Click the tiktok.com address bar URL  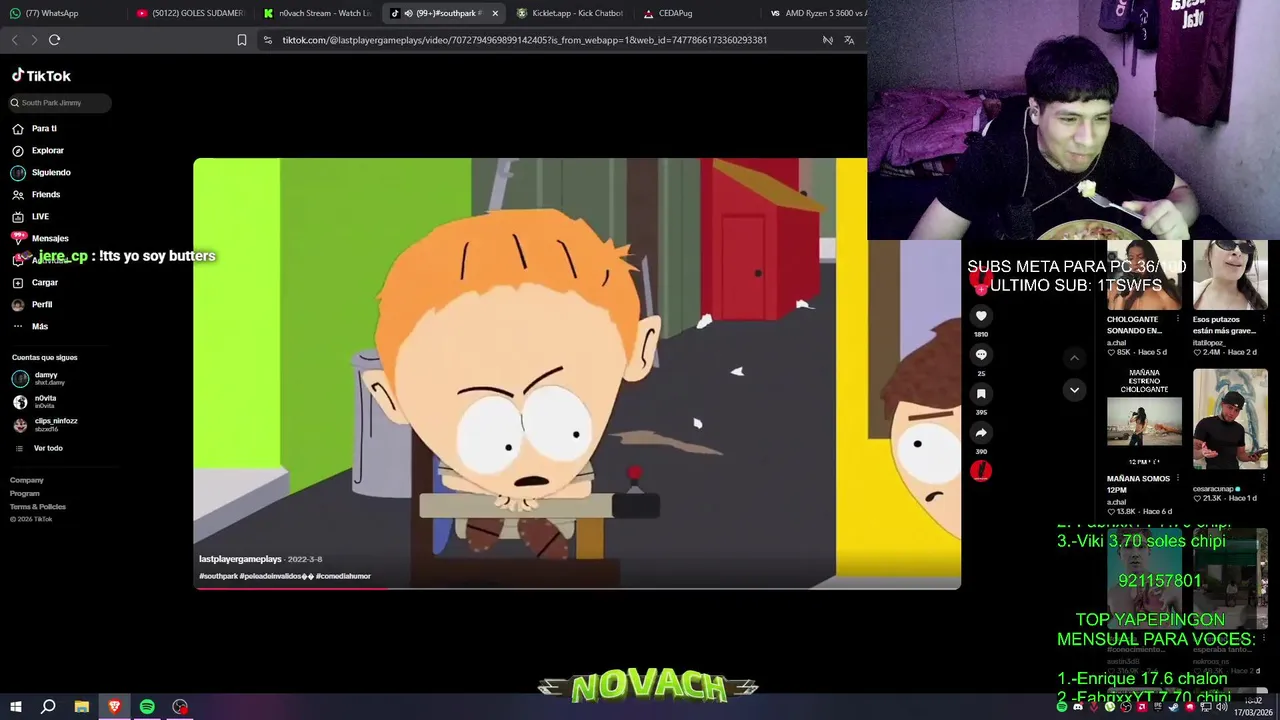point(524,40)
